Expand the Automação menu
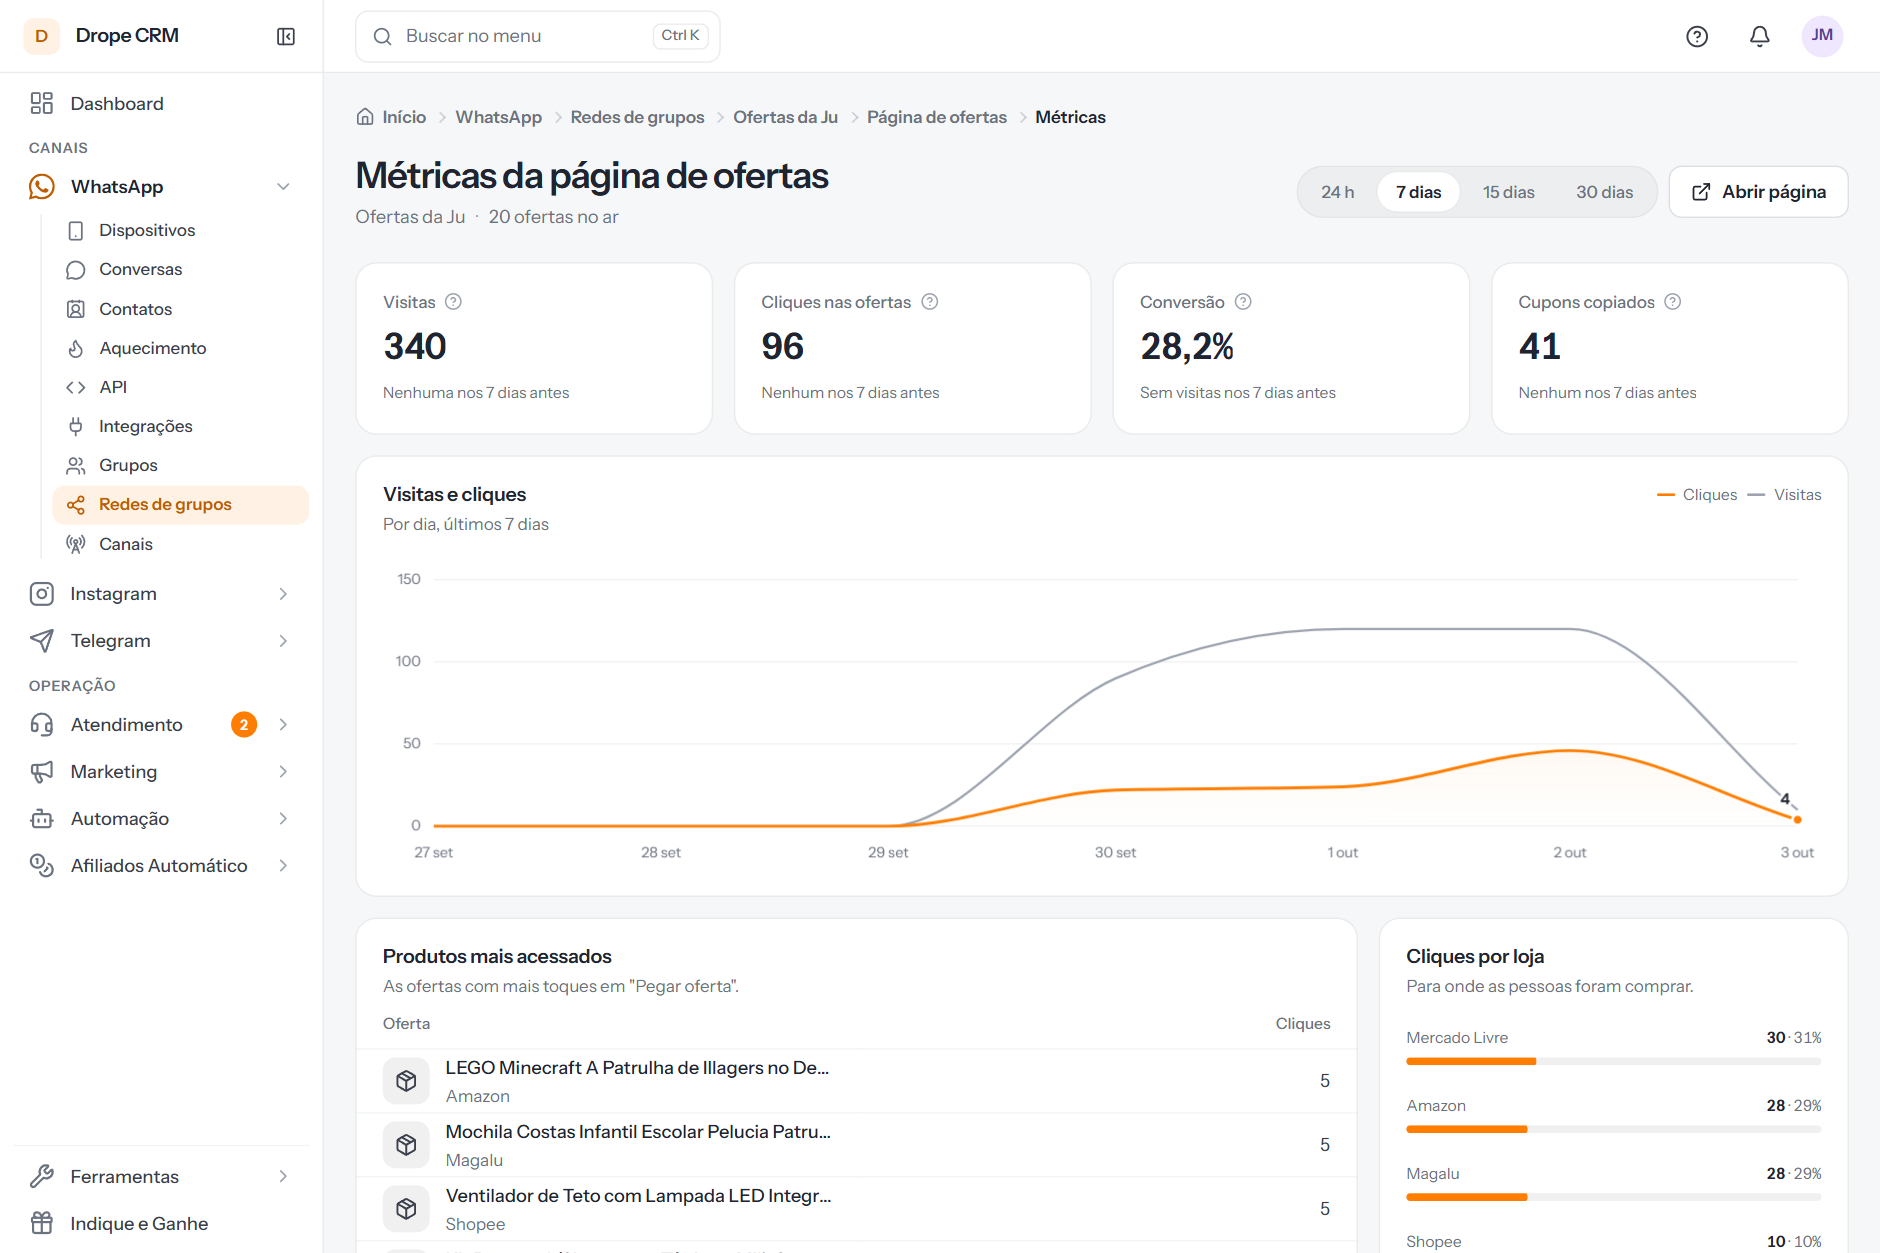This screenshot has height=1253, width=1880. tap(283, 819)
